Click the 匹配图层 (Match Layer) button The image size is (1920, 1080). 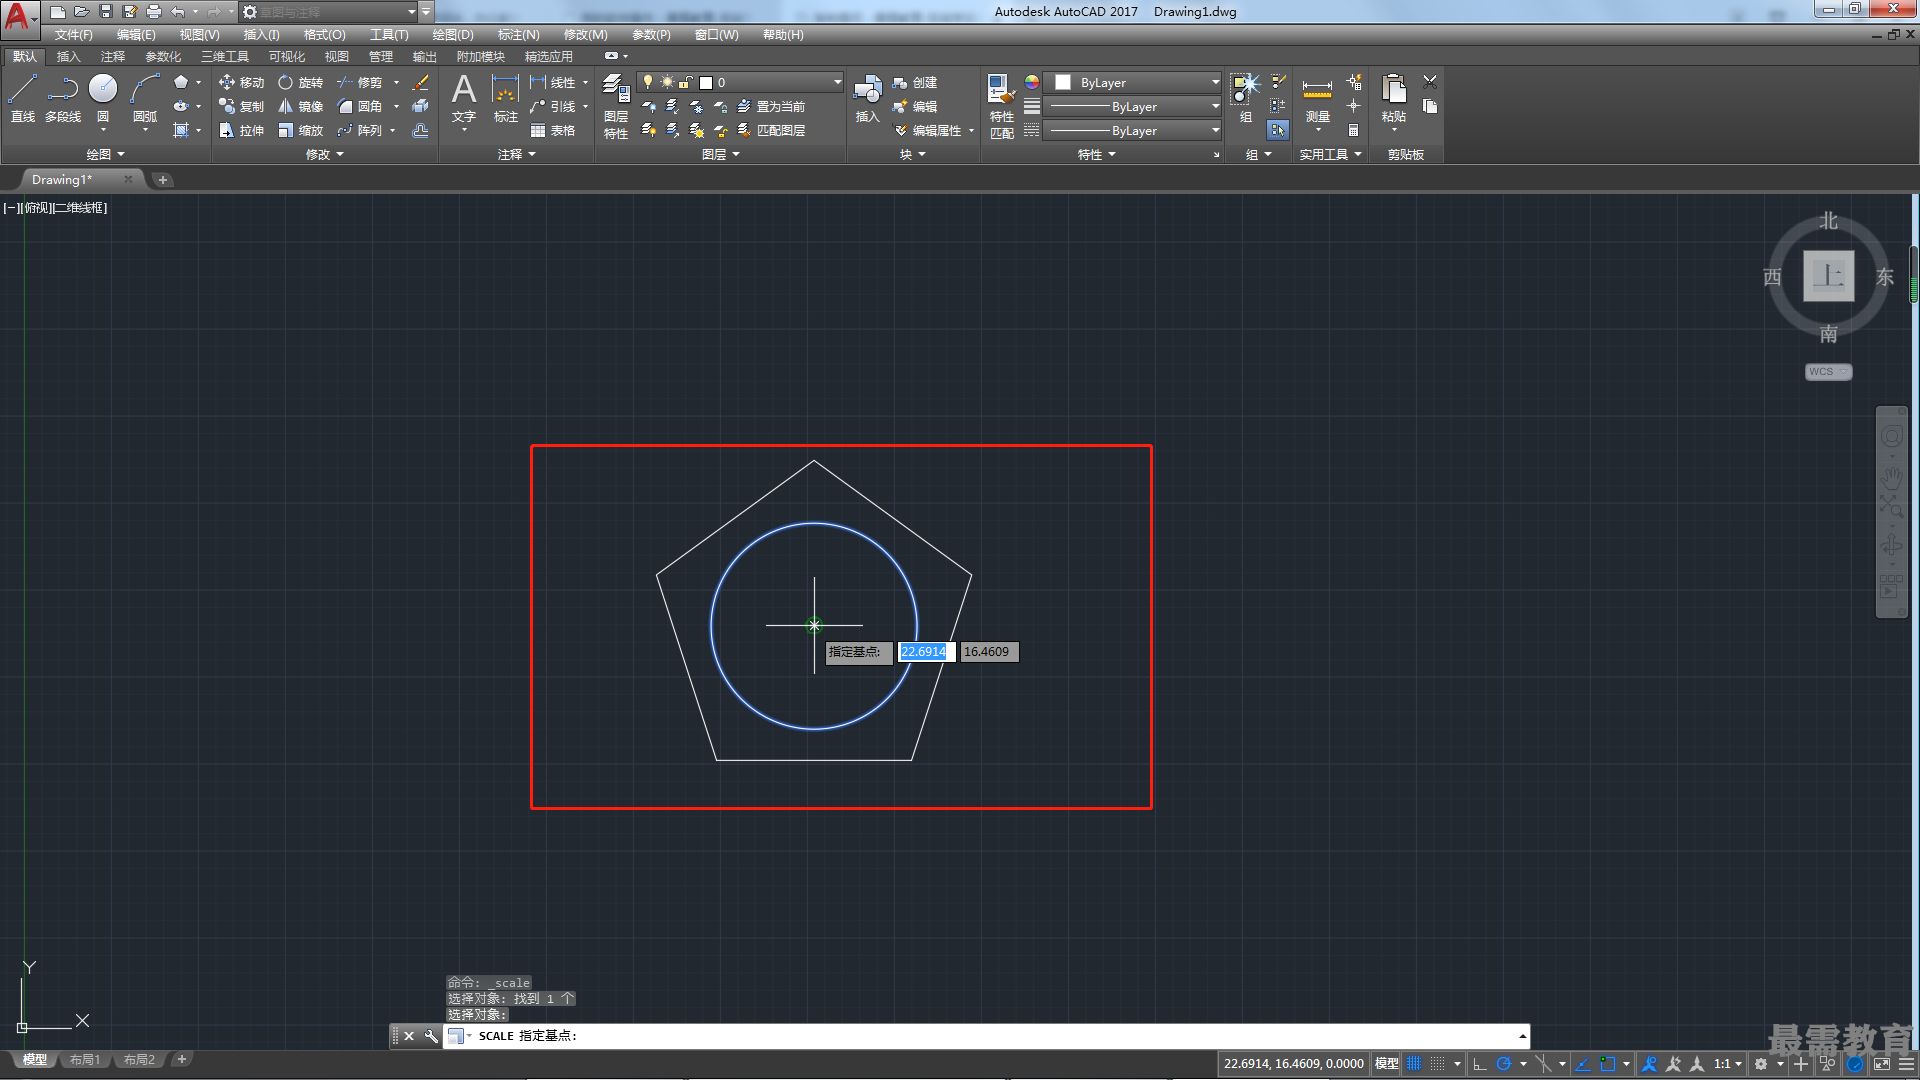[771, 130]
